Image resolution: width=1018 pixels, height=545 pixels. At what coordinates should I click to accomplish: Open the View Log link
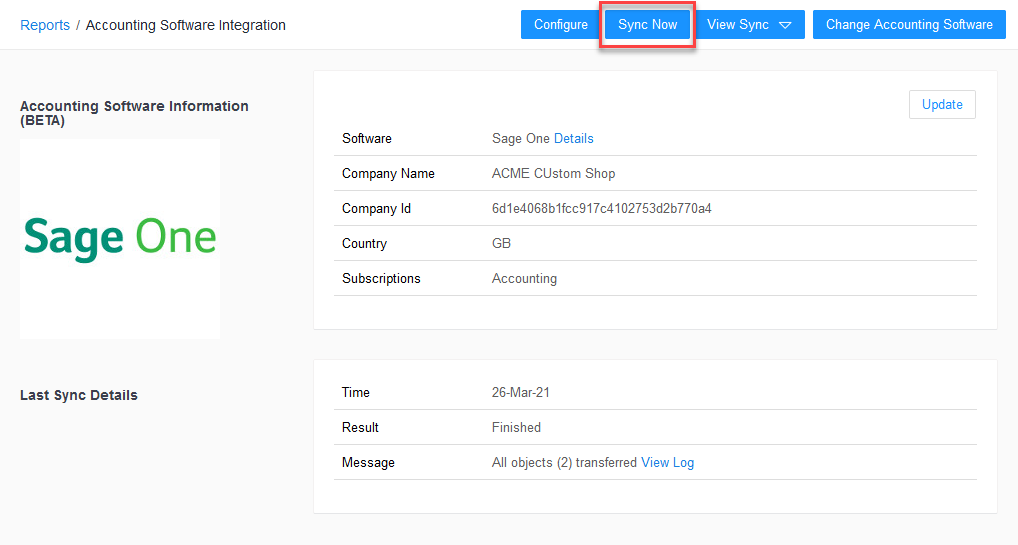pyautogui.click(x=667, y=463)
